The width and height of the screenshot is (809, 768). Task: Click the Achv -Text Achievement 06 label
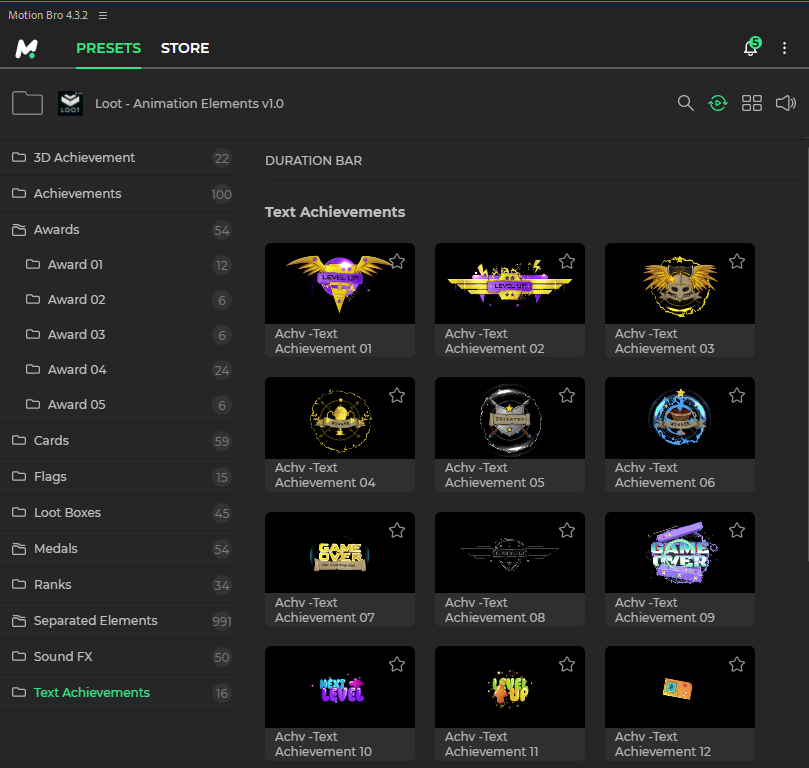[x=665, y=475]
